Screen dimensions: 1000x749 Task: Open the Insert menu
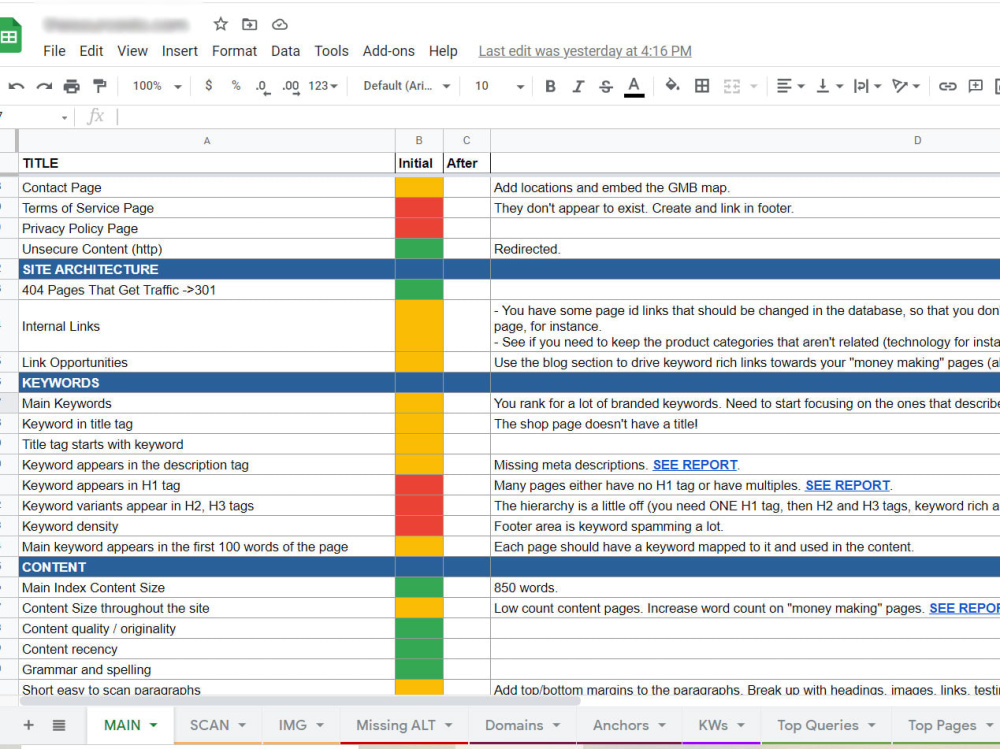pos(179,51)
